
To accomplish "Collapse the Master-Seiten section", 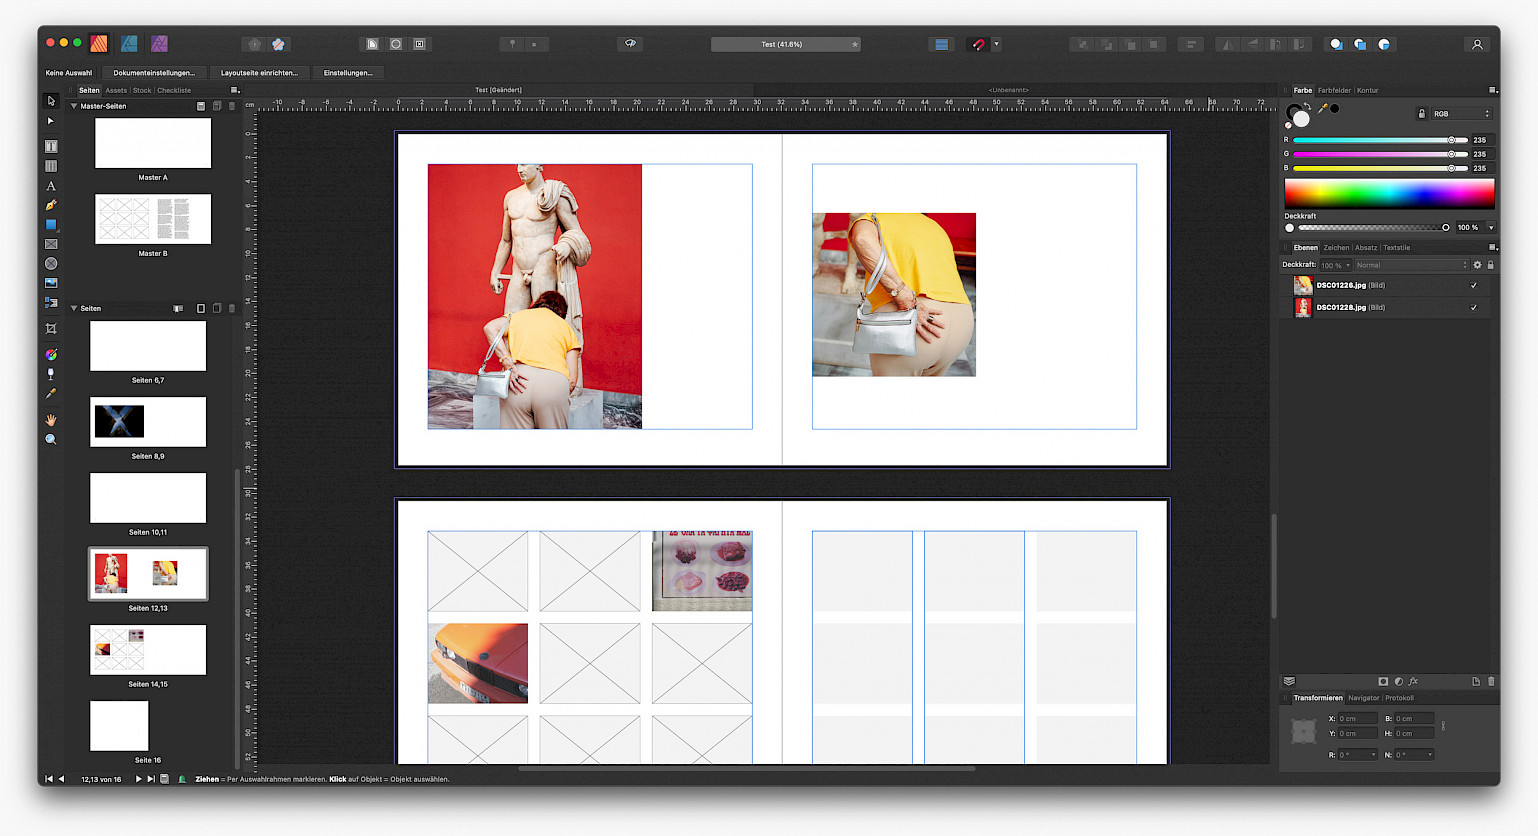I will point(74,106).
